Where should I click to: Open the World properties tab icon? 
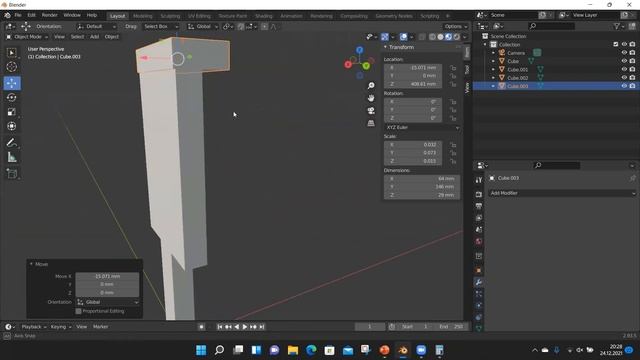pos(479,241)
